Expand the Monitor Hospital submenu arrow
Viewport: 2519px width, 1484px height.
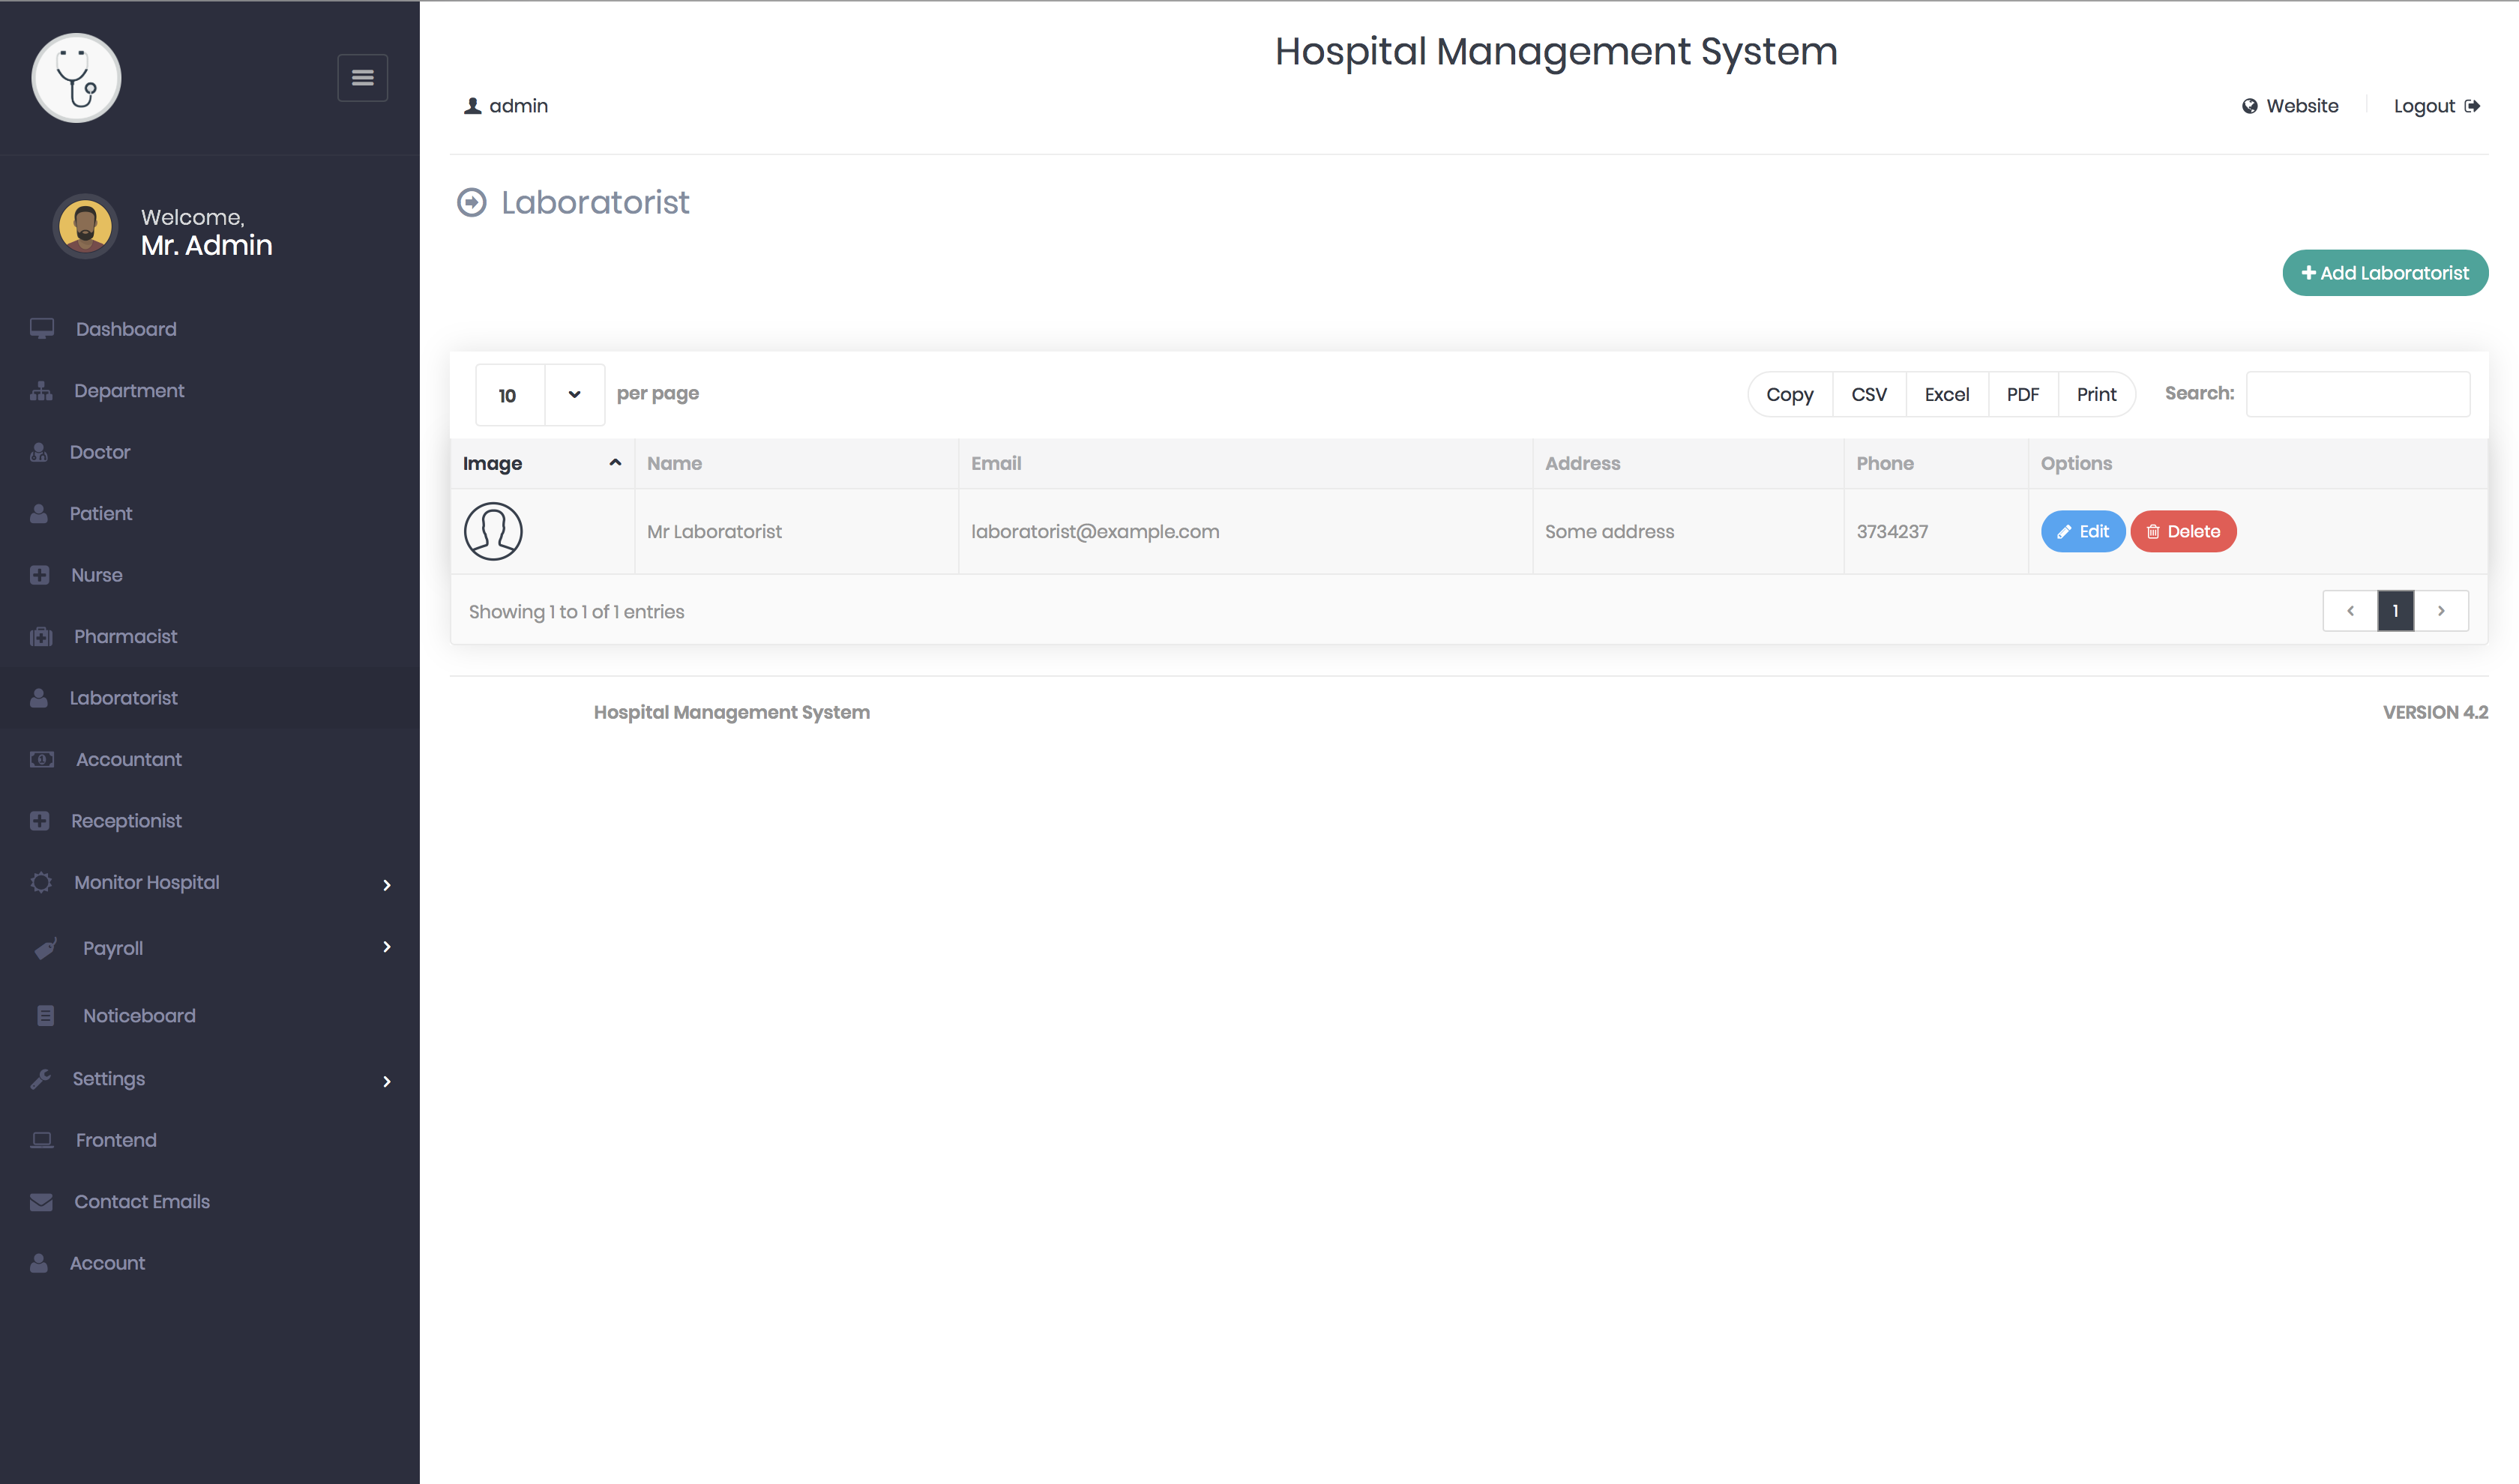pos(387,885)
